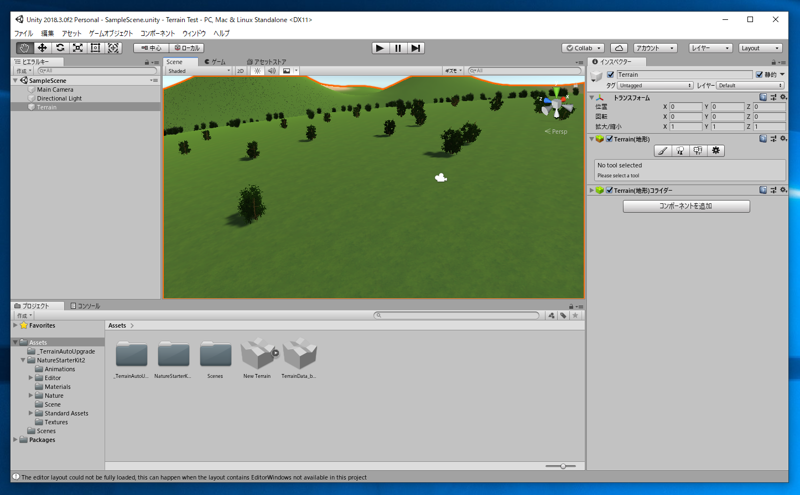This screenshot has height=495, width=800.
Task: Open the File menu
Action: [23, 33]
